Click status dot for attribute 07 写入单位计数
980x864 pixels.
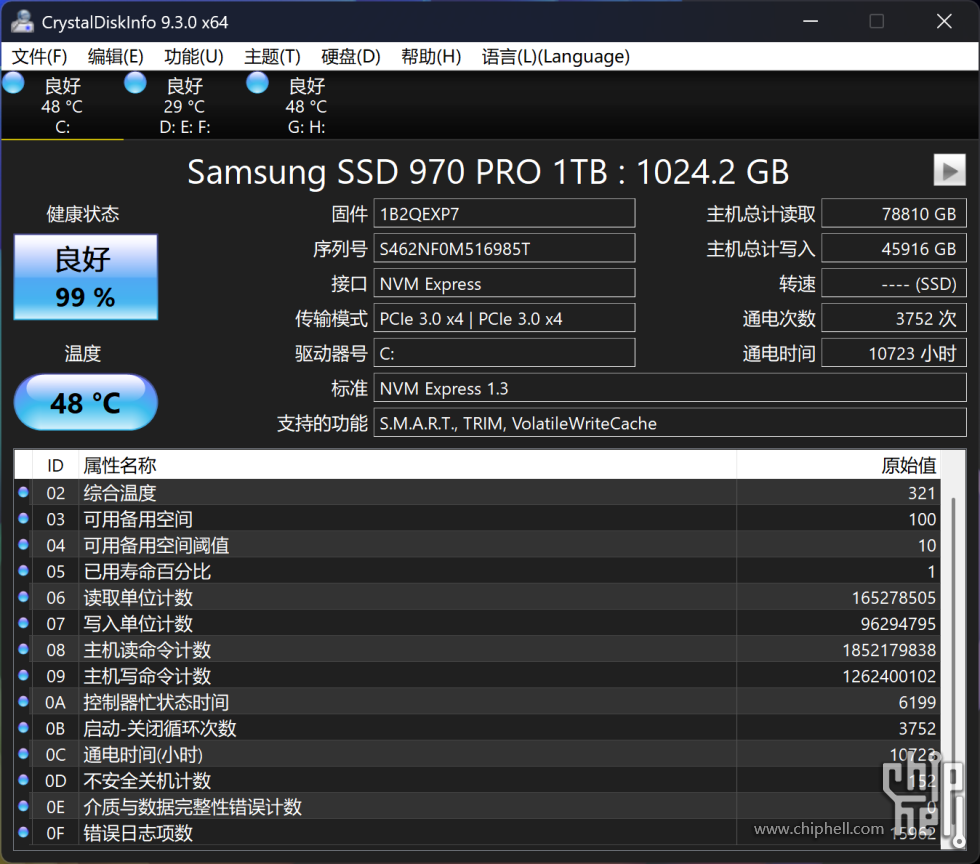tap(23, 623)
